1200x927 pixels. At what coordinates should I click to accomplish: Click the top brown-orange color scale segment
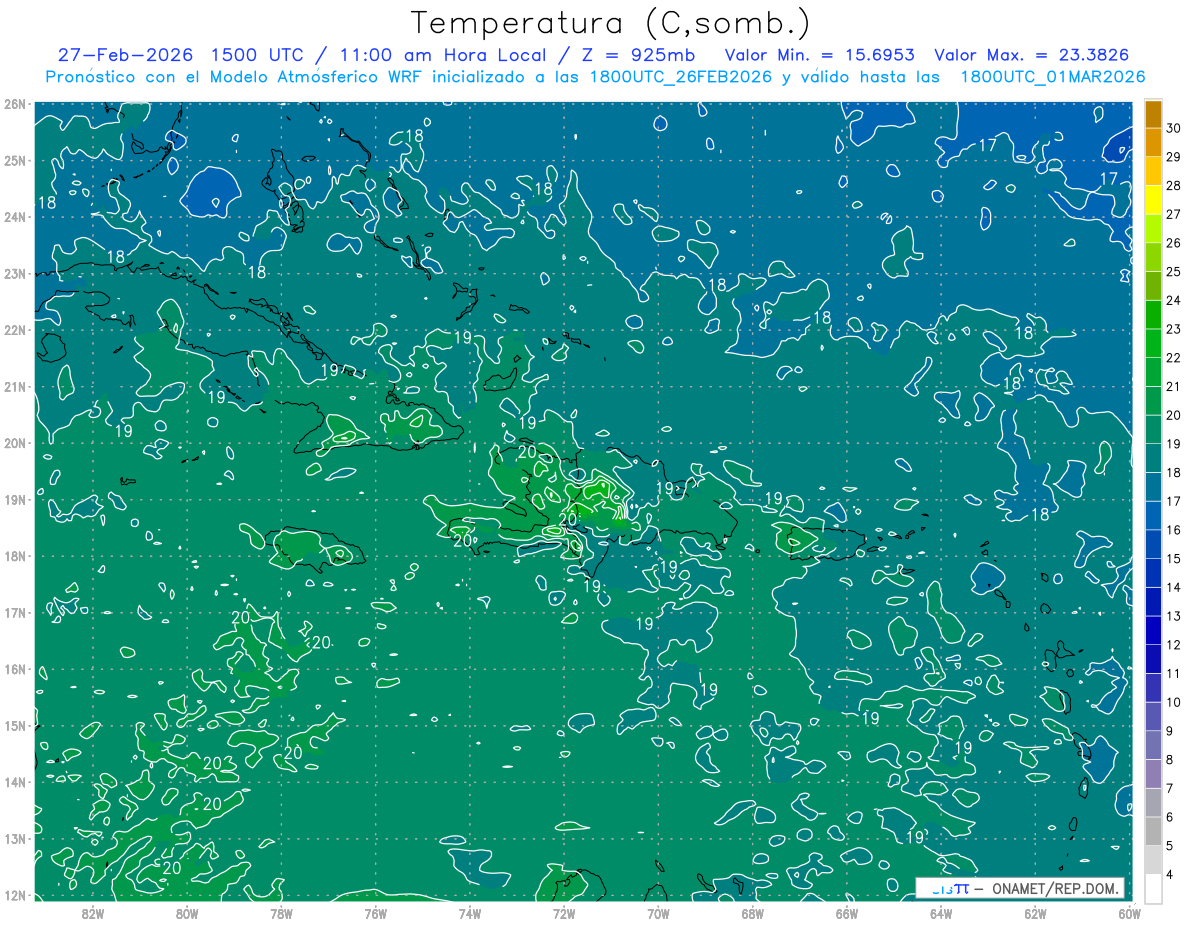click(1153, 114)
